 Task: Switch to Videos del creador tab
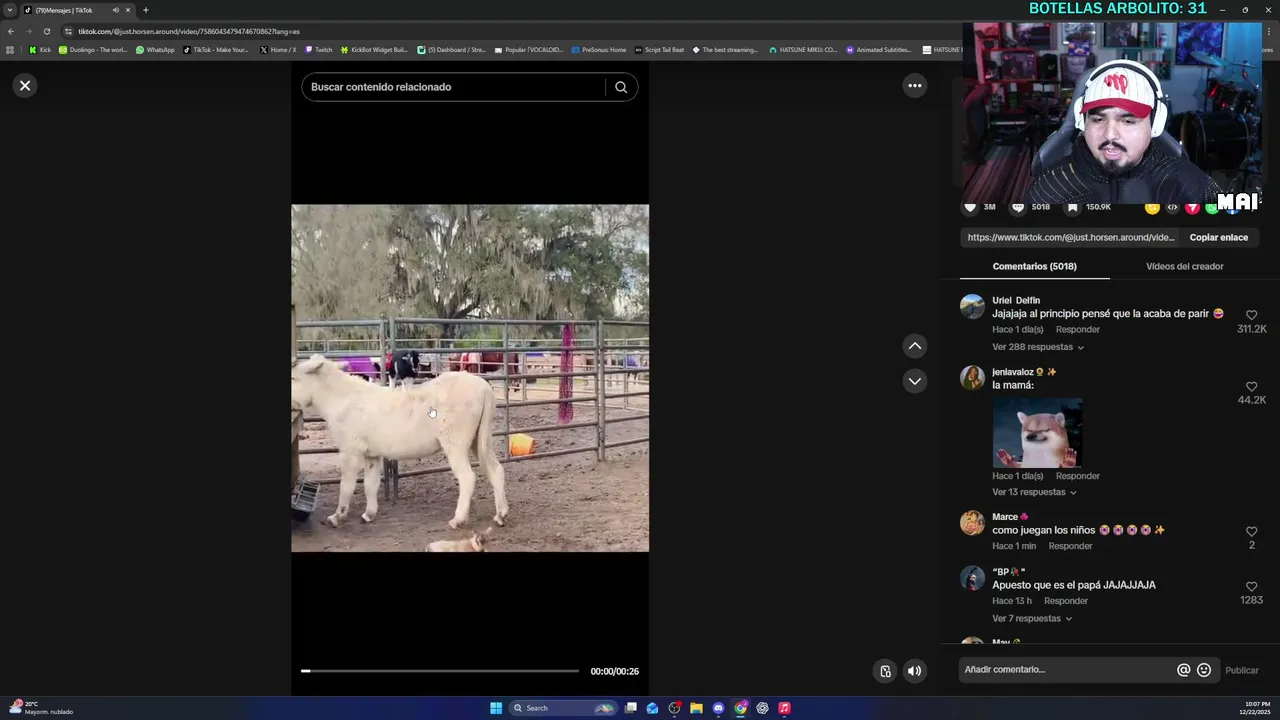pyautogui.click(x=1184, y=266)
